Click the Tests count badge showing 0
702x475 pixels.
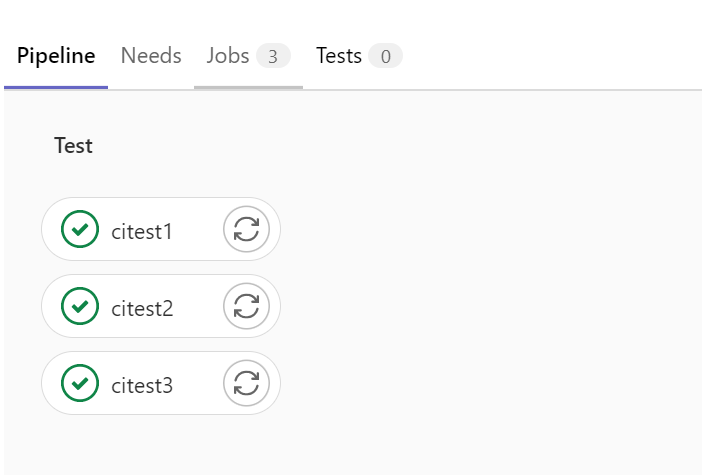tap(385, 56)
